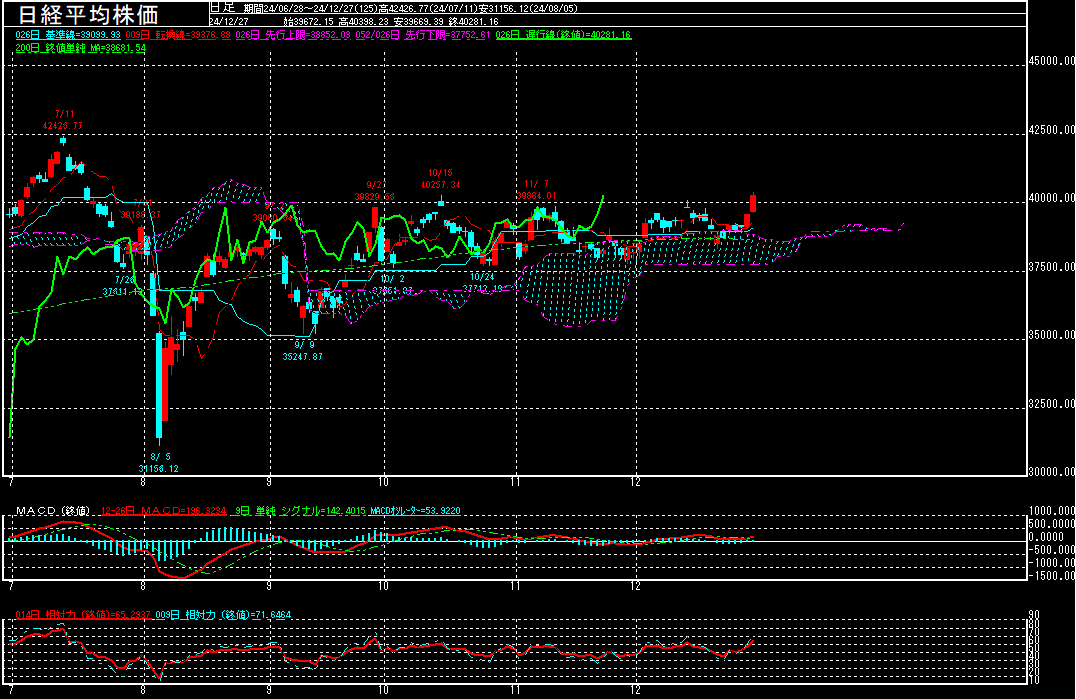Select the 026日 先行上限=38852.03 legend
Screen dimensions: 1076x699
[x=293, y=34]
